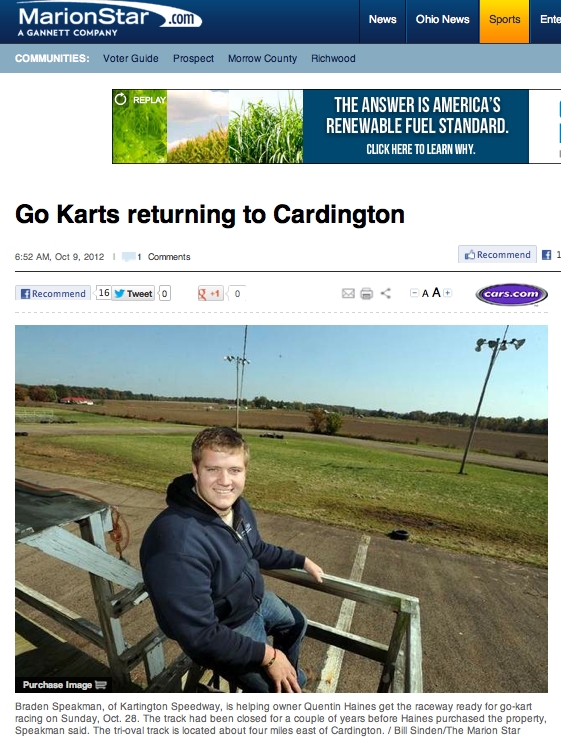561x748 pixels.
Task: Decrease text size with minus icon
Action: [x=414, y=293]
